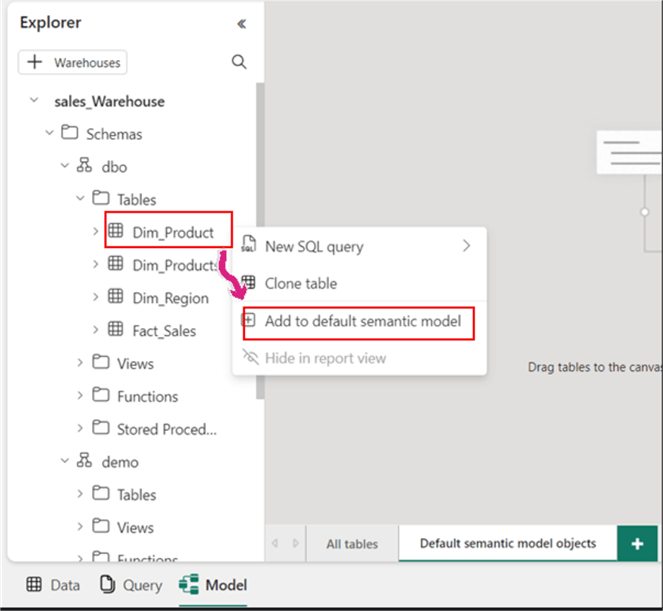Add a new layout with green plus
This screenshot has width=663, height=611.
637,544
